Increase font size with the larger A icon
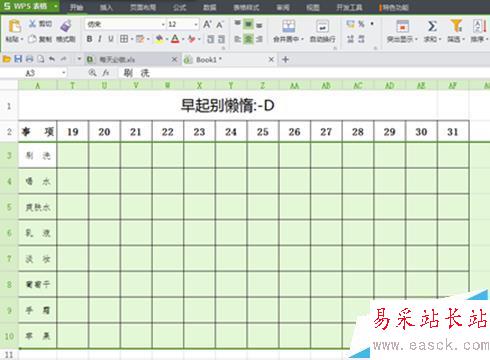 207,24
